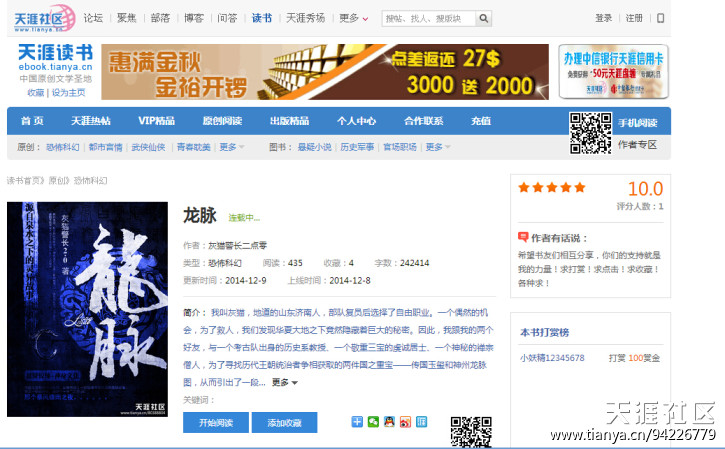
Task: Expand the 更多 dropdown after 青春耽美
Action: coord(232,147)
